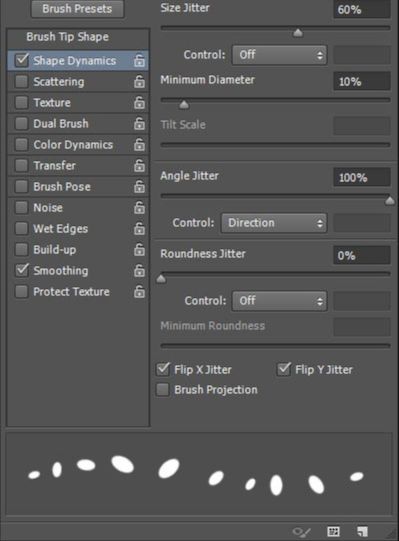Open the preset manager icon at bottom
Image resolution: width=399 pixels, height=541 pixels.
coord(333,531)
